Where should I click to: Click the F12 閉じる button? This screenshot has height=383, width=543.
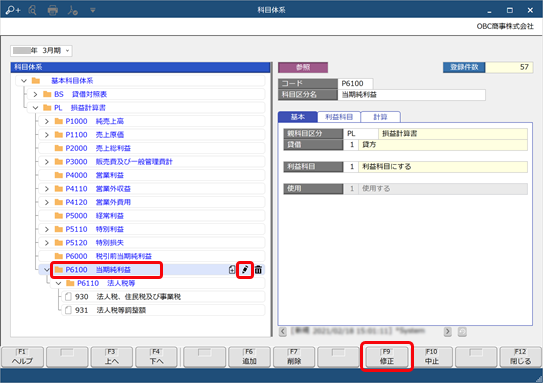click(x=520, y=357)
